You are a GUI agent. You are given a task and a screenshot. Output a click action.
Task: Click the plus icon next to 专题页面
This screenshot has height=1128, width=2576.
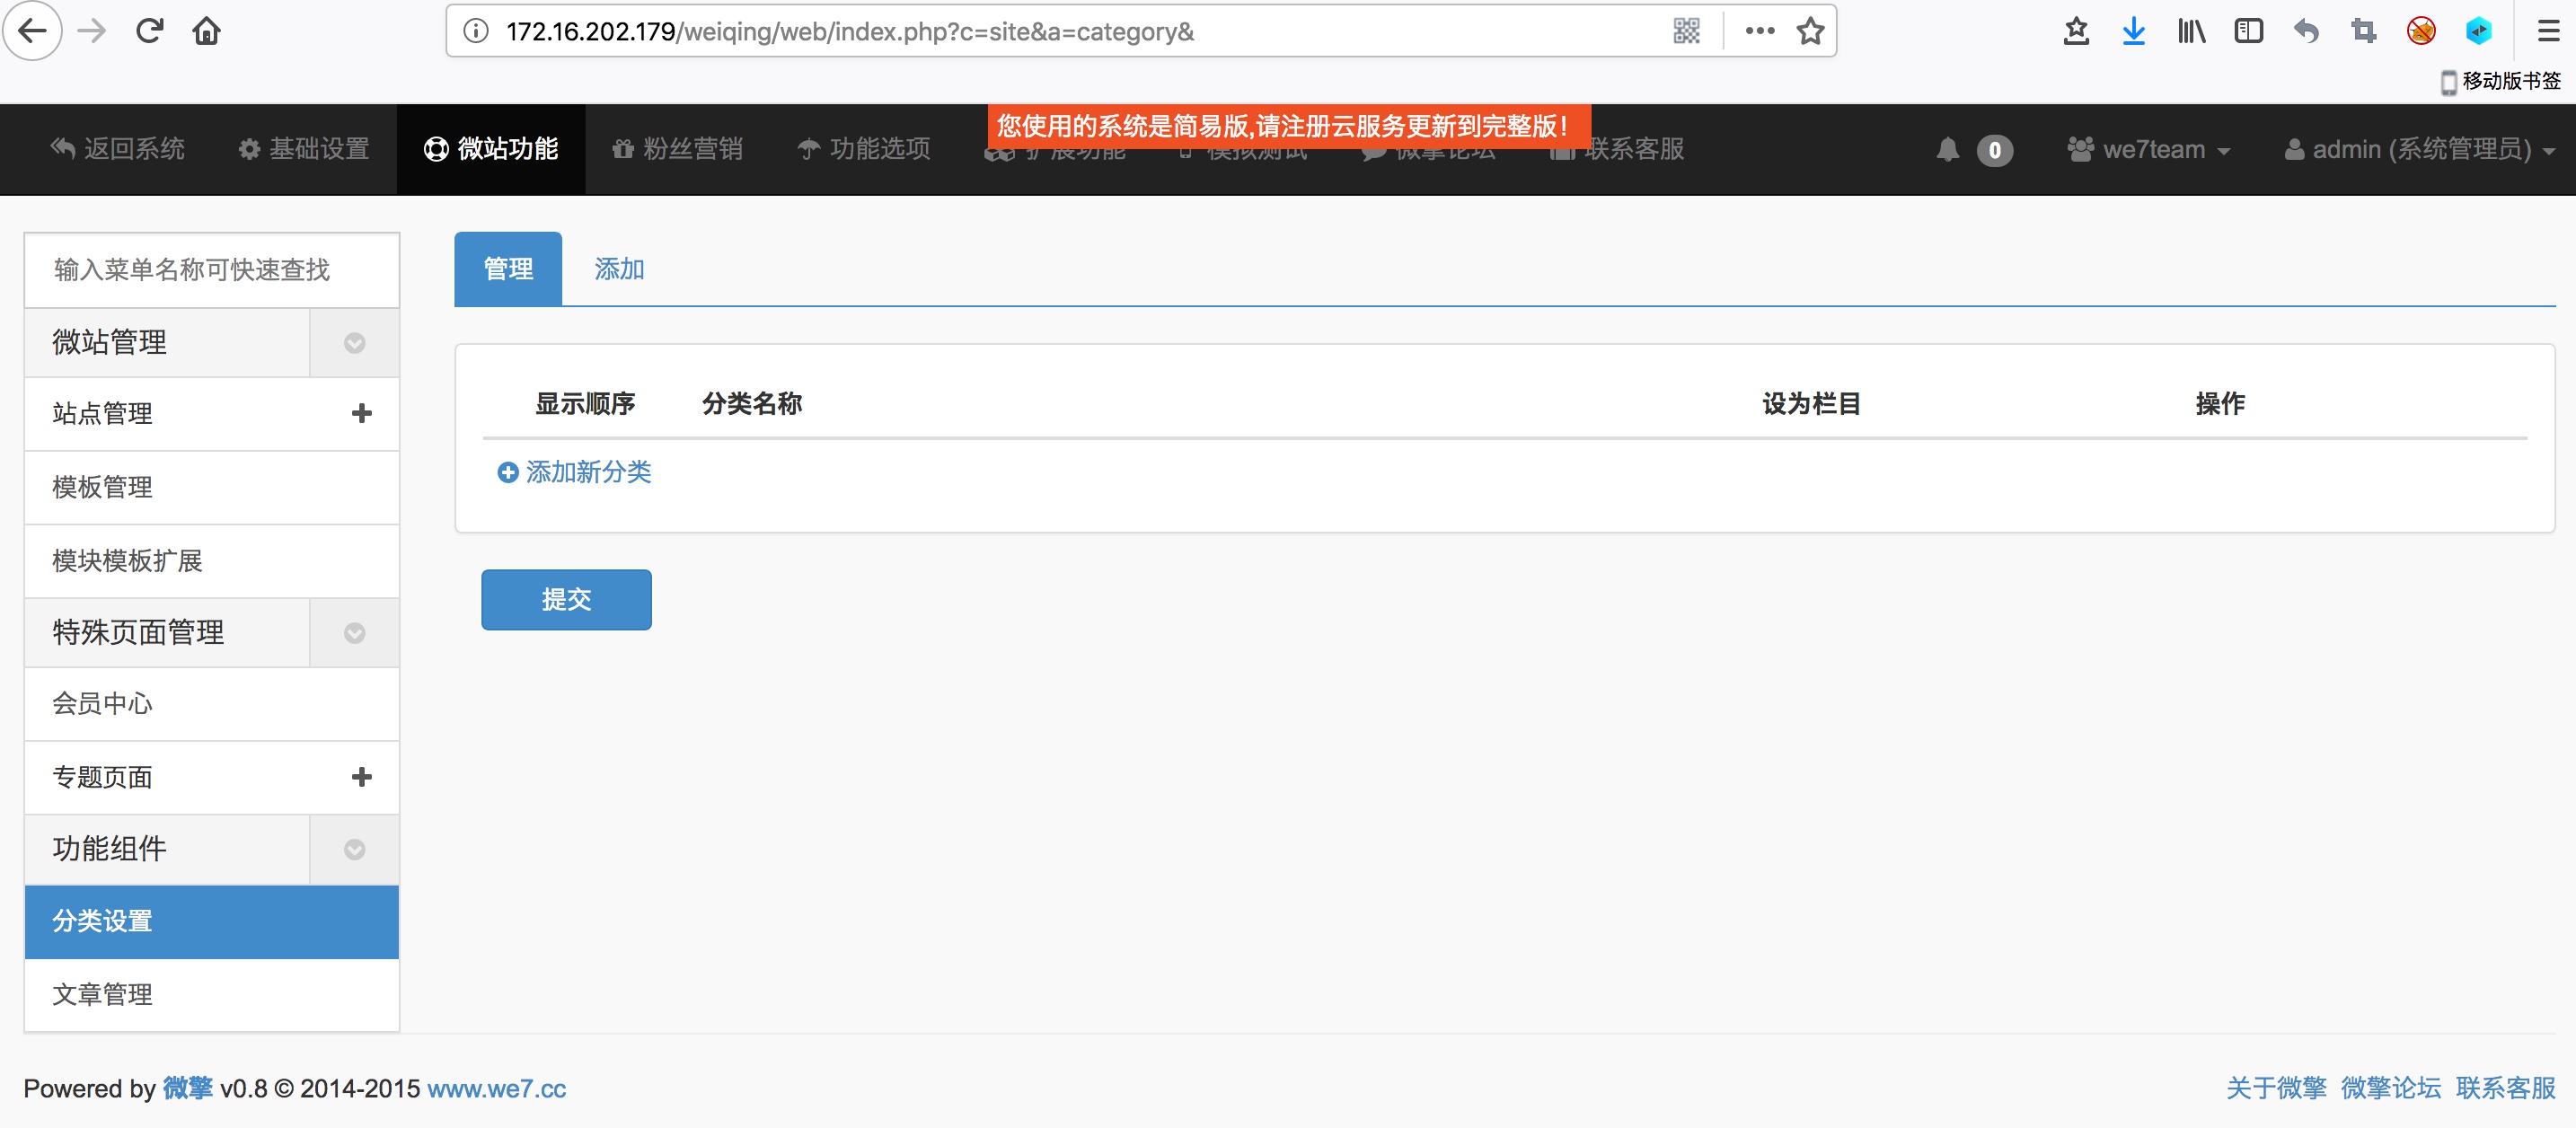(362, 777)
